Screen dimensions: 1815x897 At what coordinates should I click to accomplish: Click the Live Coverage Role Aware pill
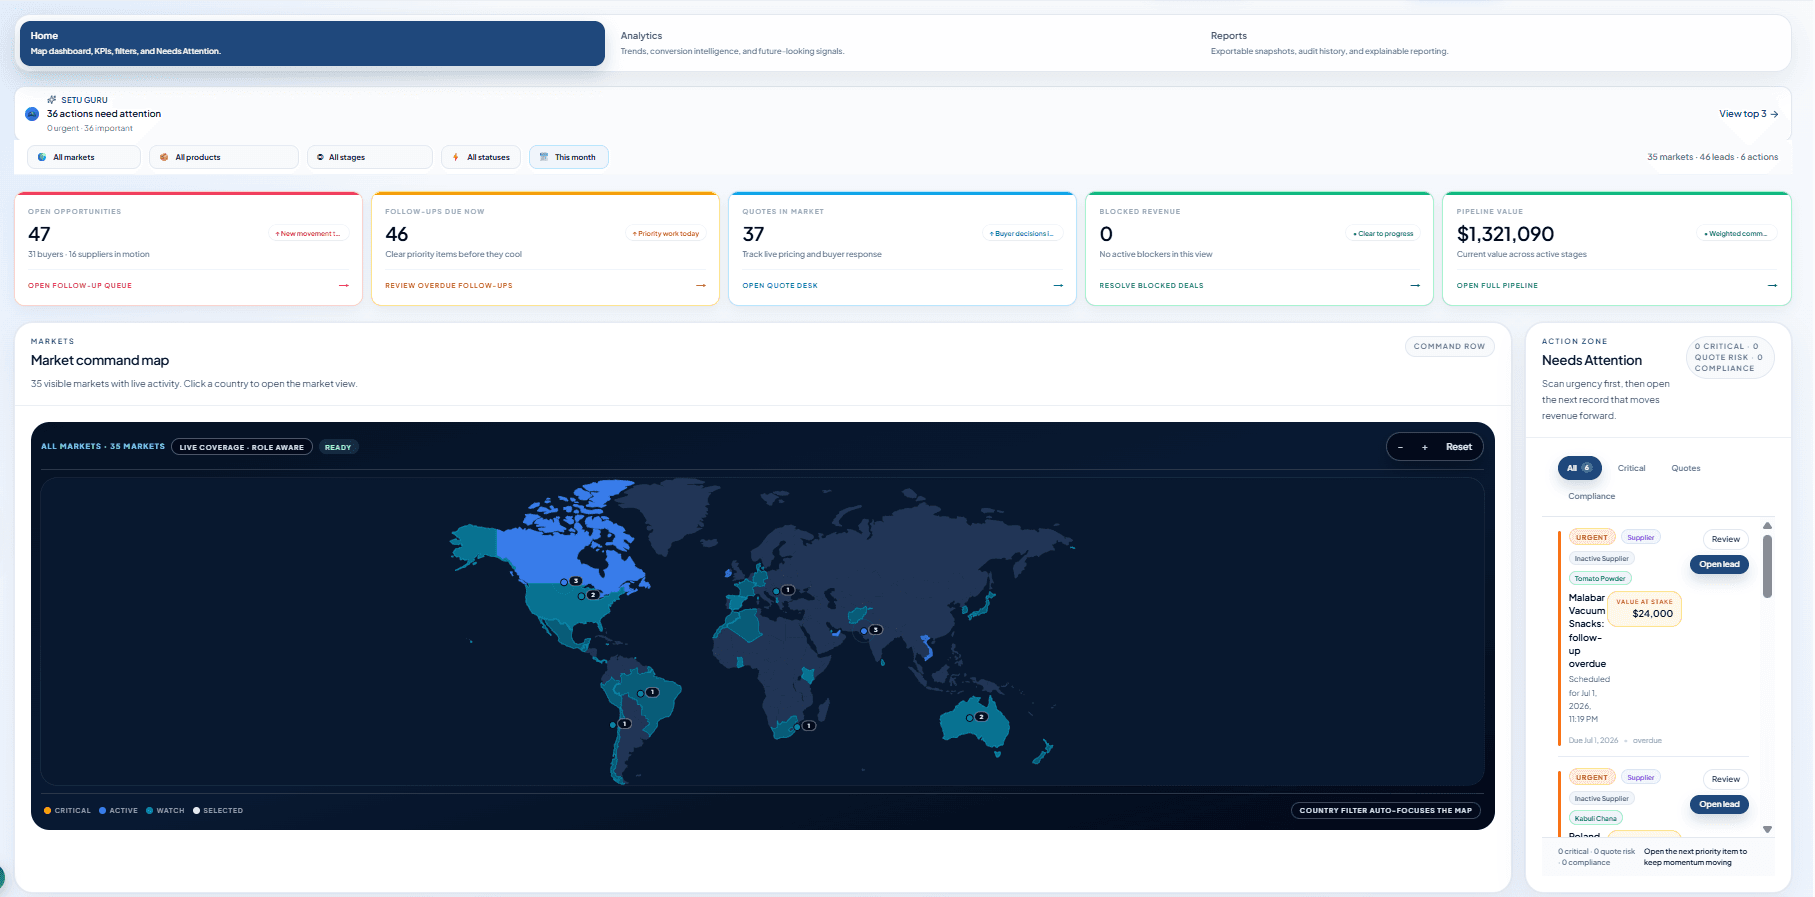[242, 447]
